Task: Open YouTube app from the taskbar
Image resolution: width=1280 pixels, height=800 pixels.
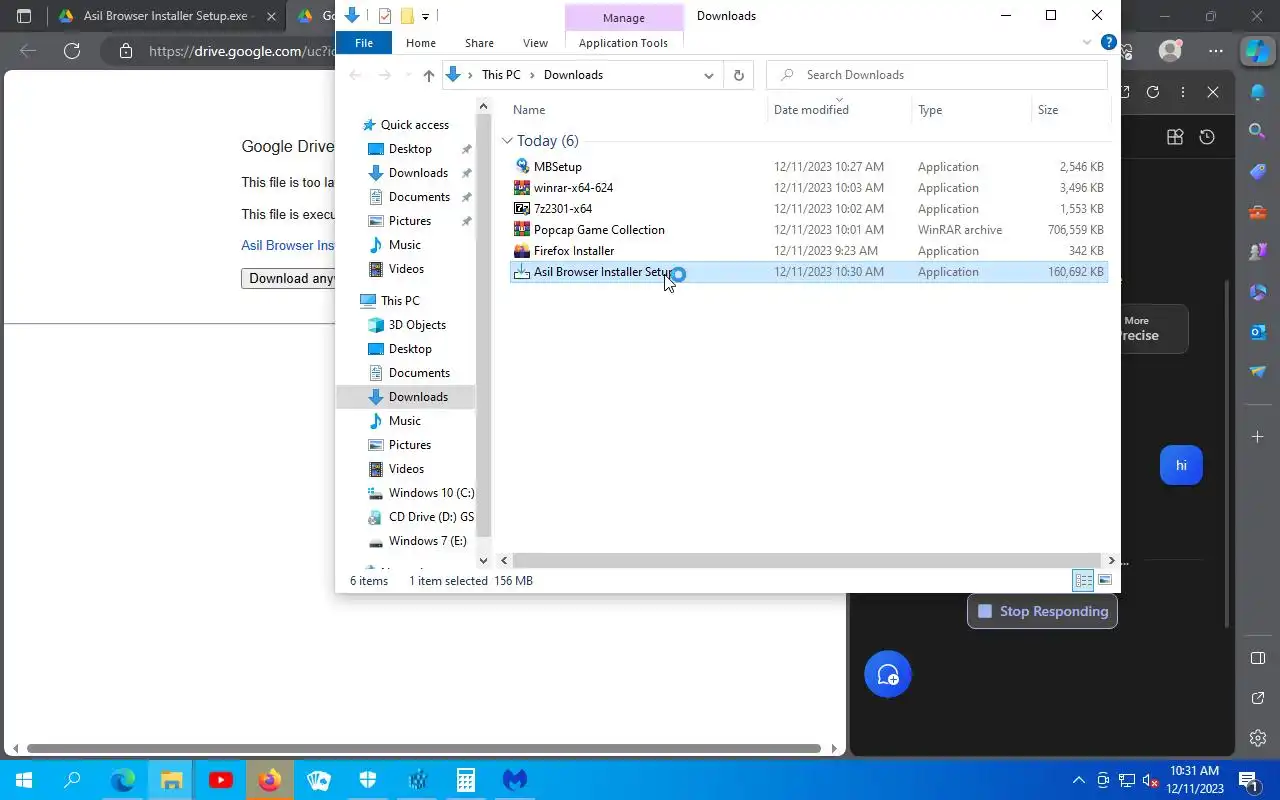Action: click(x=221, y=780)
